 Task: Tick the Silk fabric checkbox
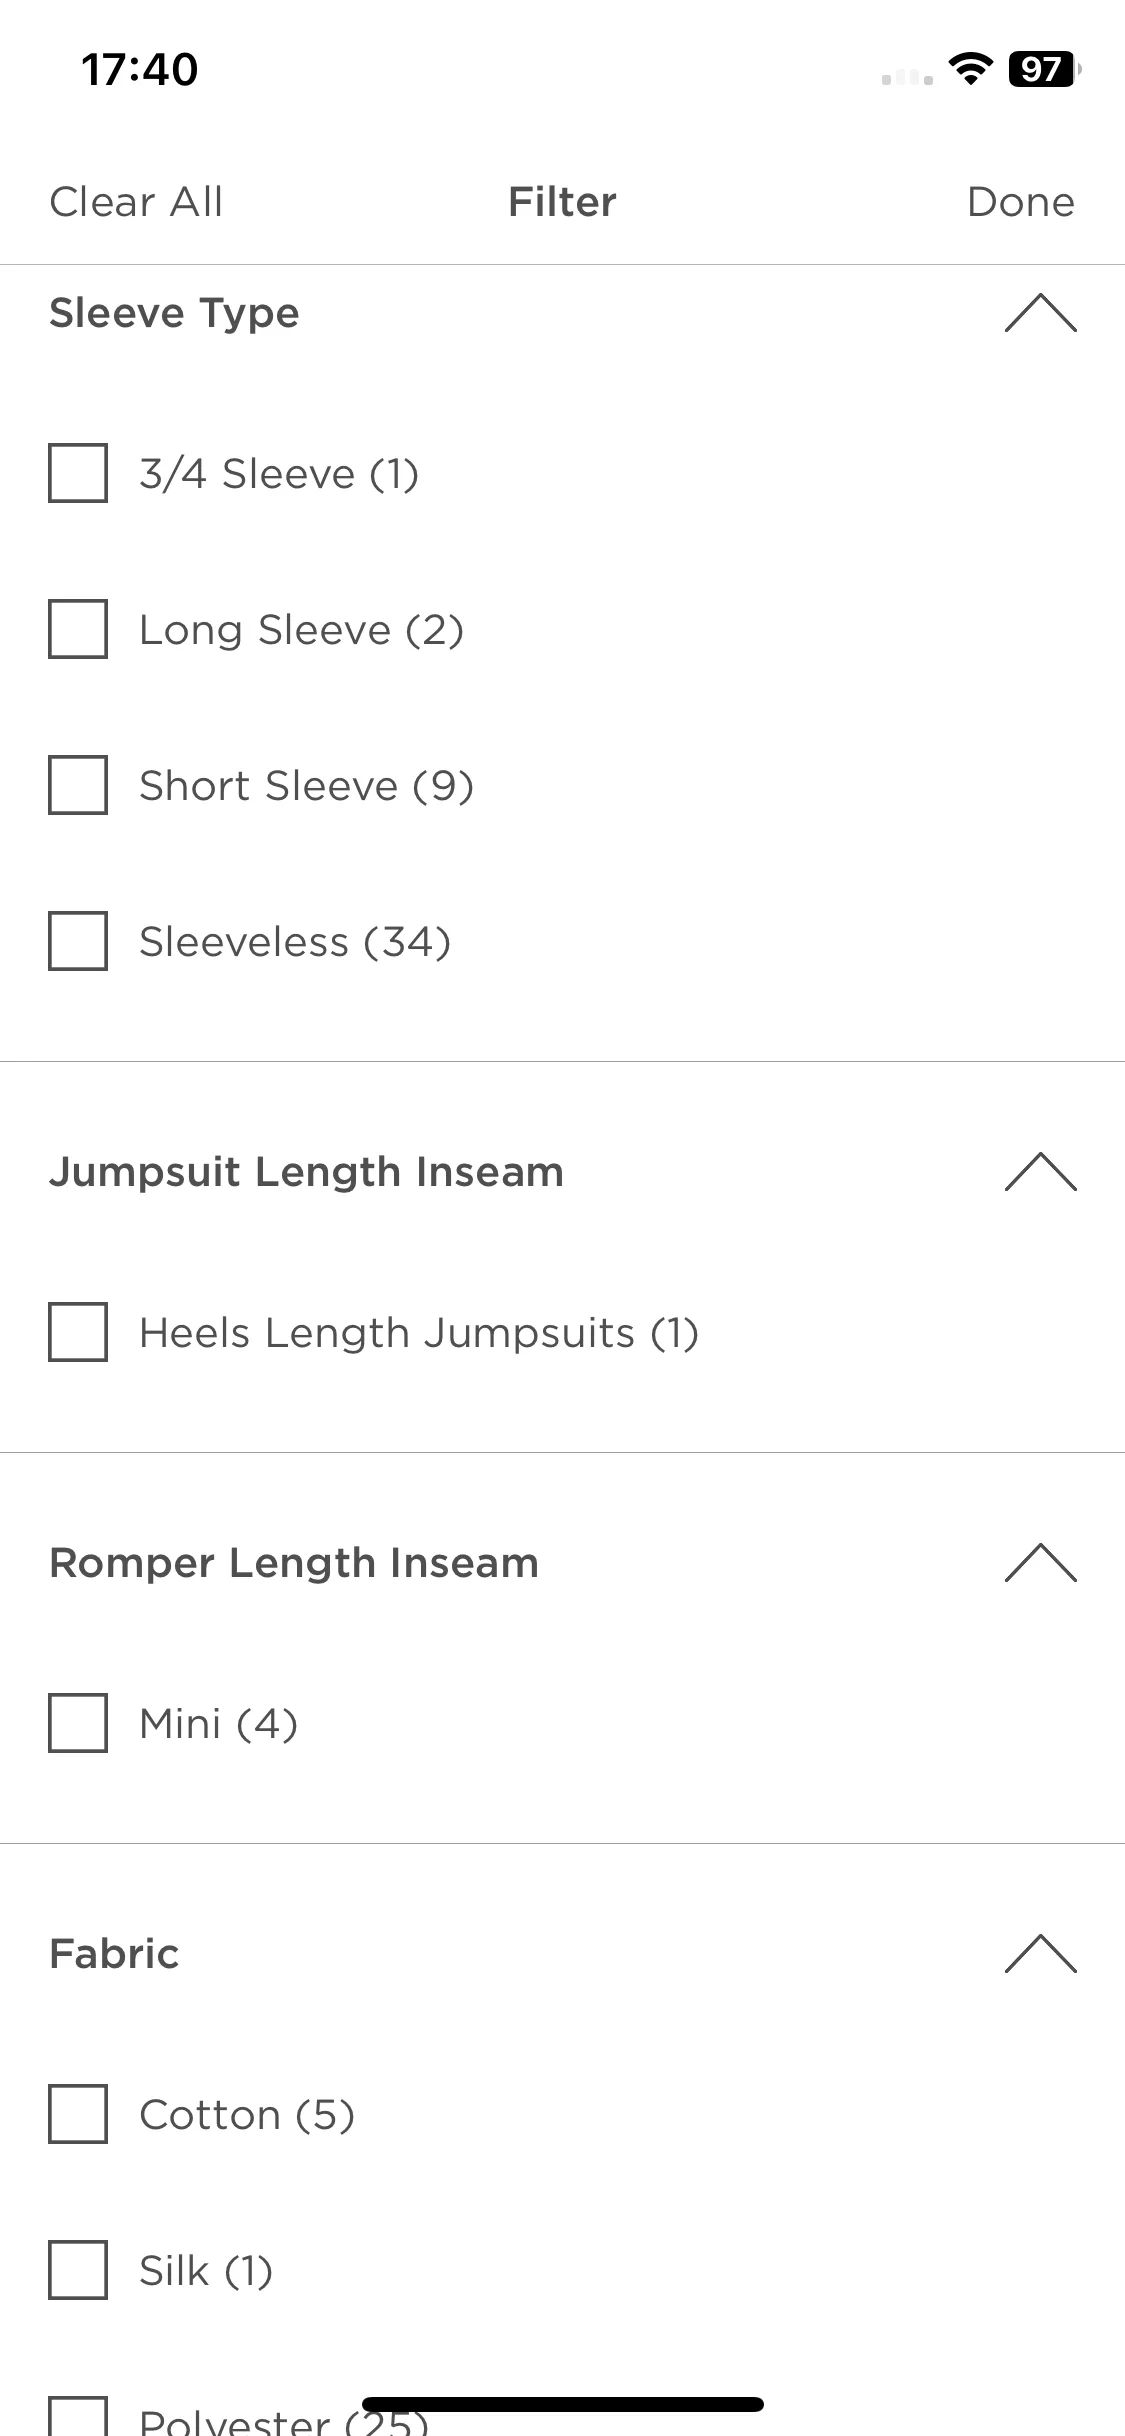coord(78,2270)
